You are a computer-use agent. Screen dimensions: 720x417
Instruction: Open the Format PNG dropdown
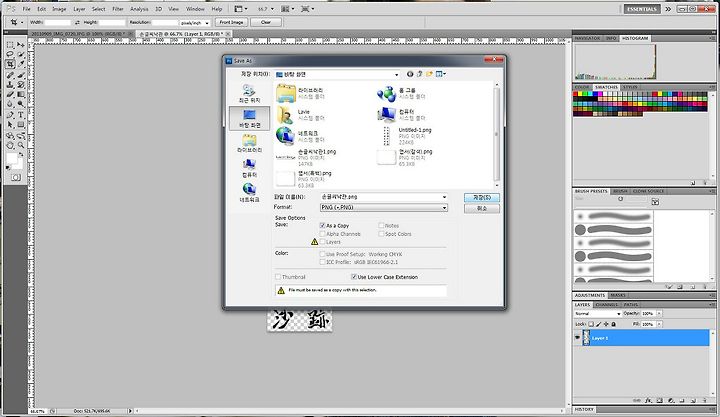point(383,208)
